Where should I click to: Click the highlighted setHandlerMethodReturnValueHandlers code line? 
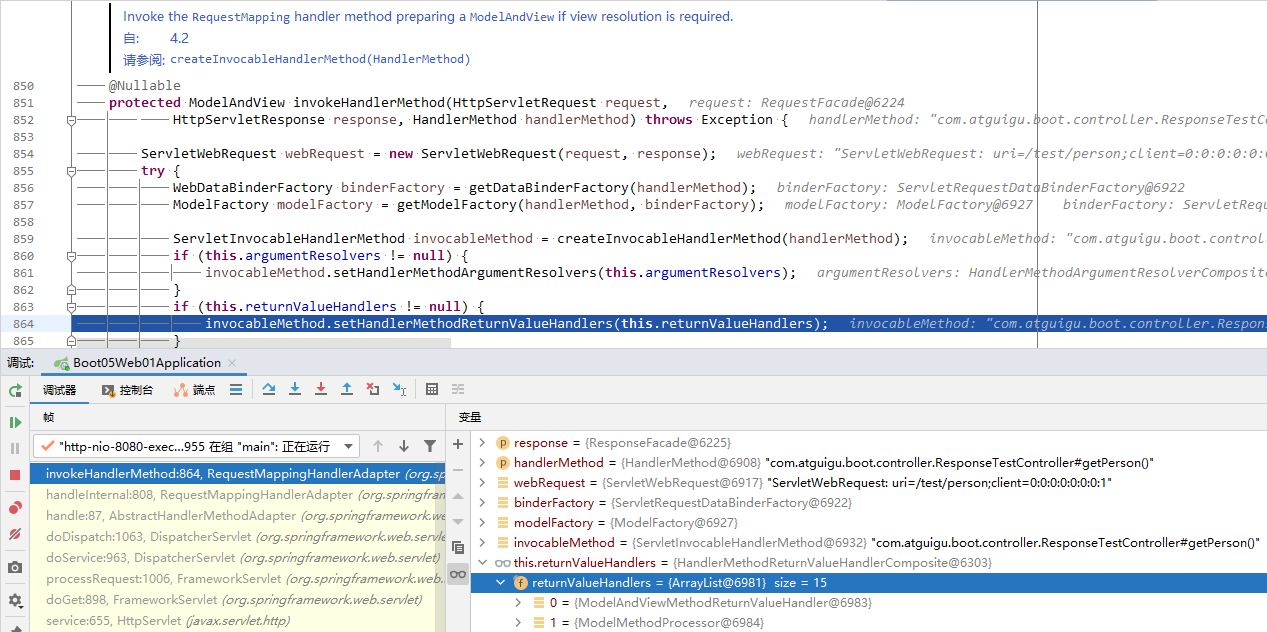tap(516, 324)
